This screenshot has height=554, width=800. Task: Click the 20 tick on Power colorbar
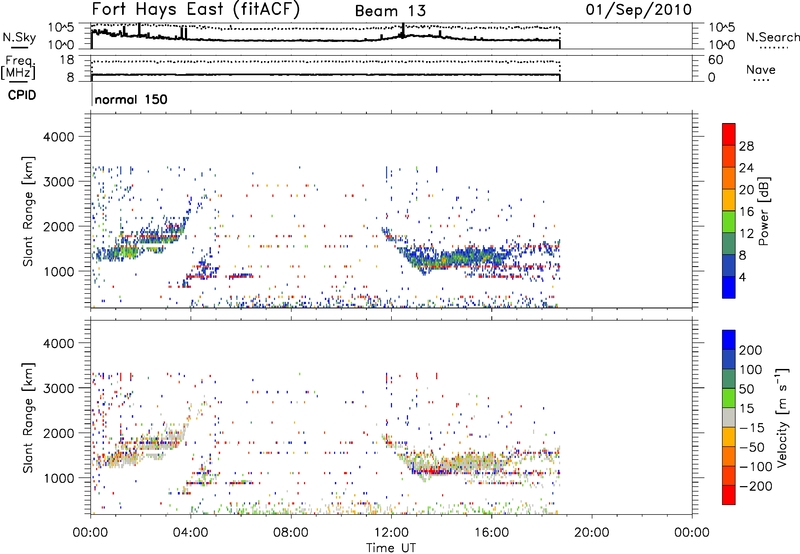click(x=746, y=190)
